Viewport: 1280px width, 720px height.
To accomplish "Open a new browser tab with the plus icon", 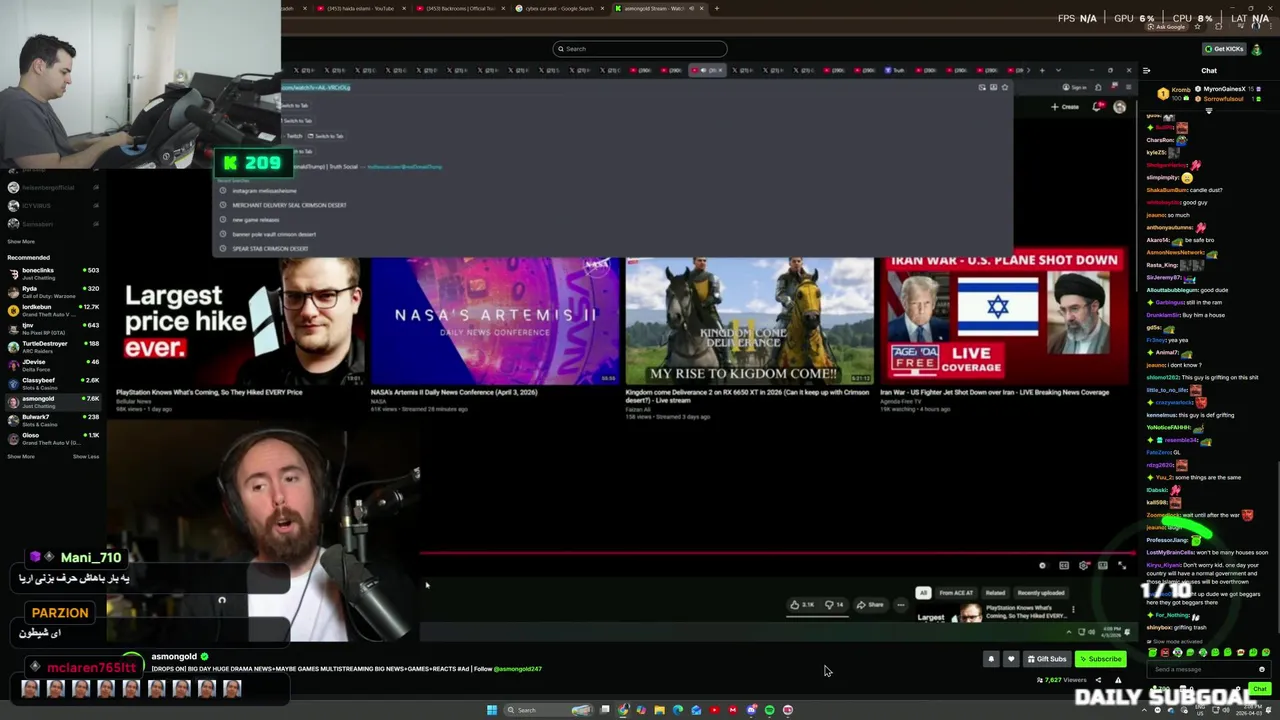I will pos(716,8).
